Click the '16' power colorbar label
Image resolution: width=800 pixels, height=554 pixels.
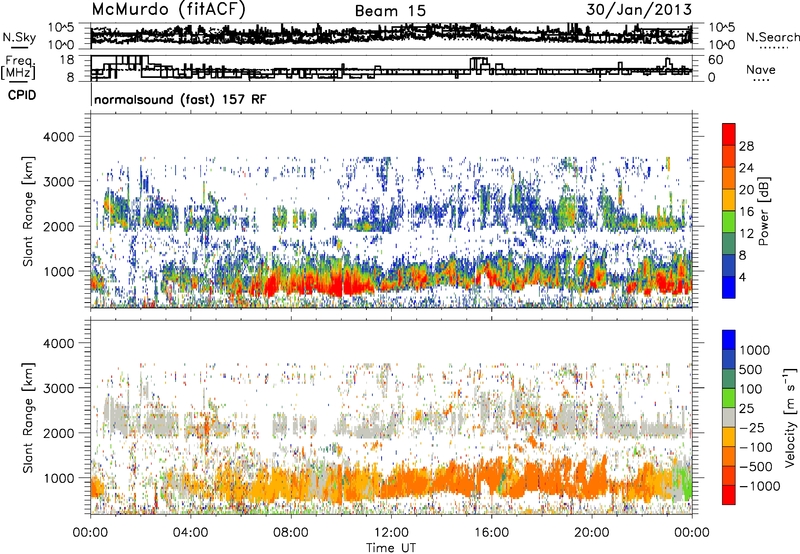coord(746,212)
